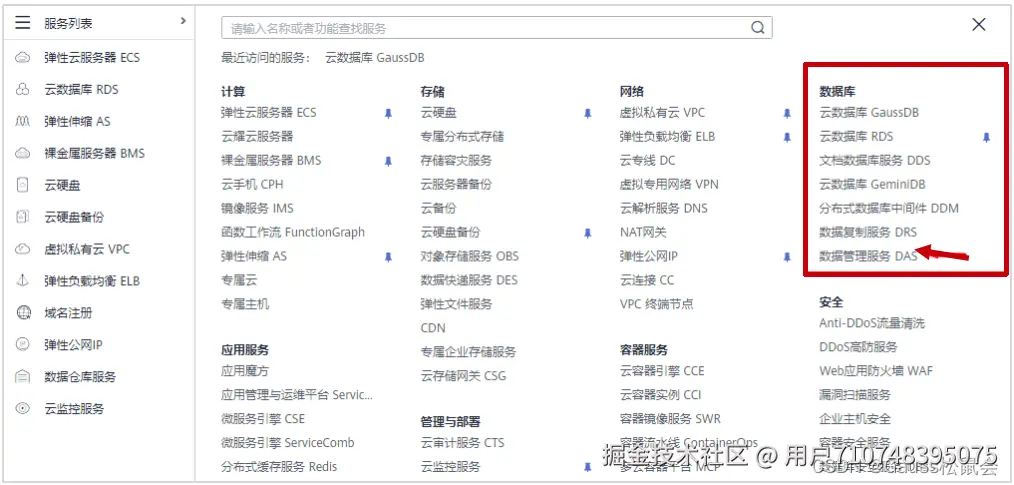This screenshot has width=1014, height=485.
Task: Open 容器镜像服务 SWR
Action: point(670,419)
